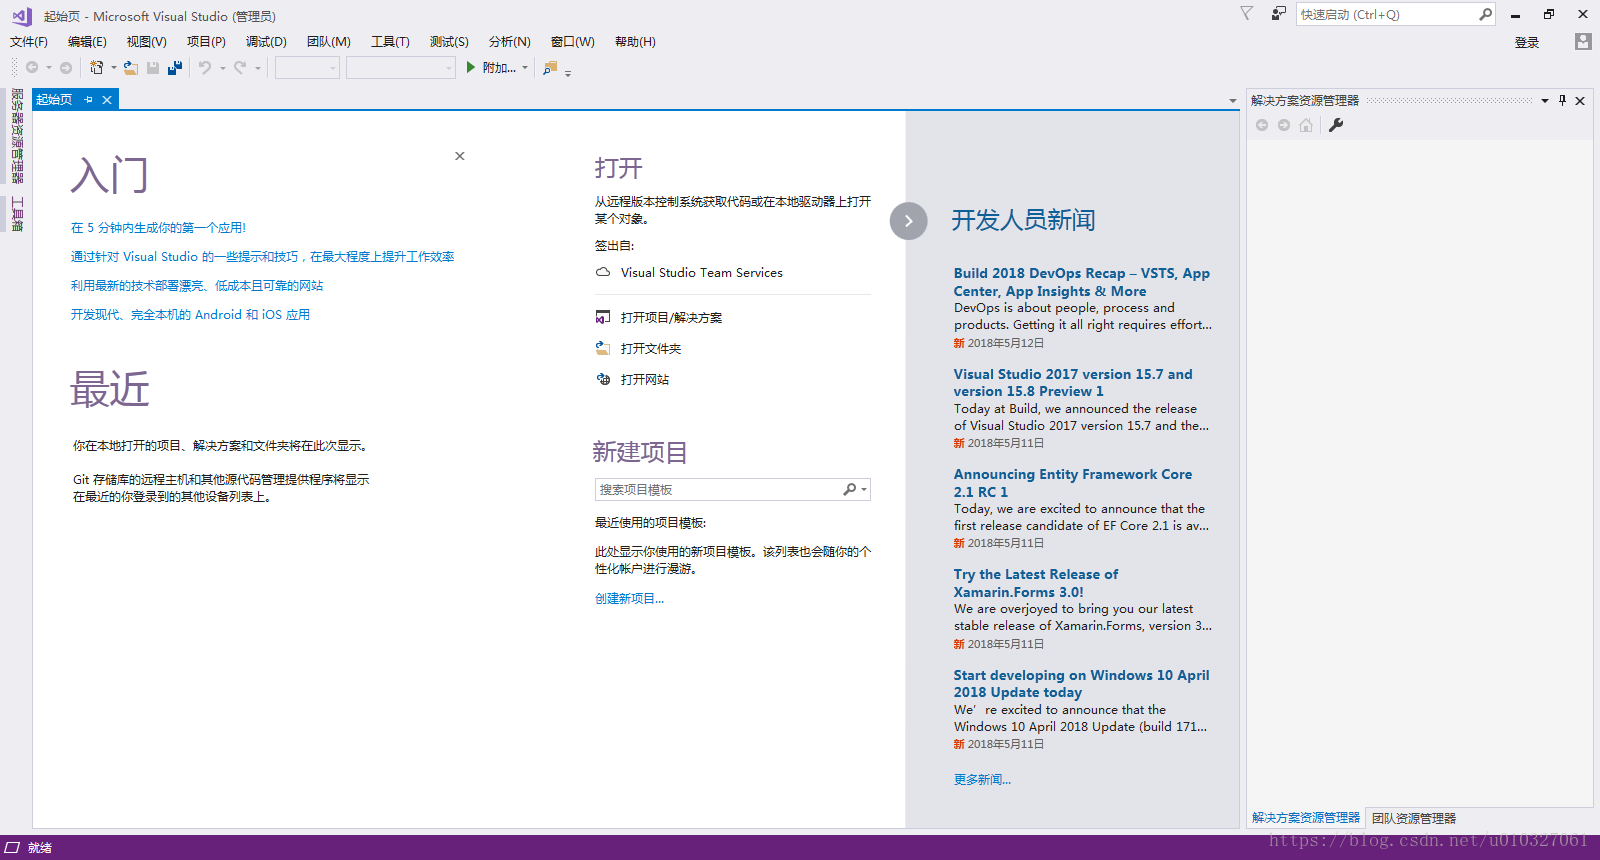Click the Find in Files toolbar icon
The image size is (1600, 860).
tap(550, 68)
